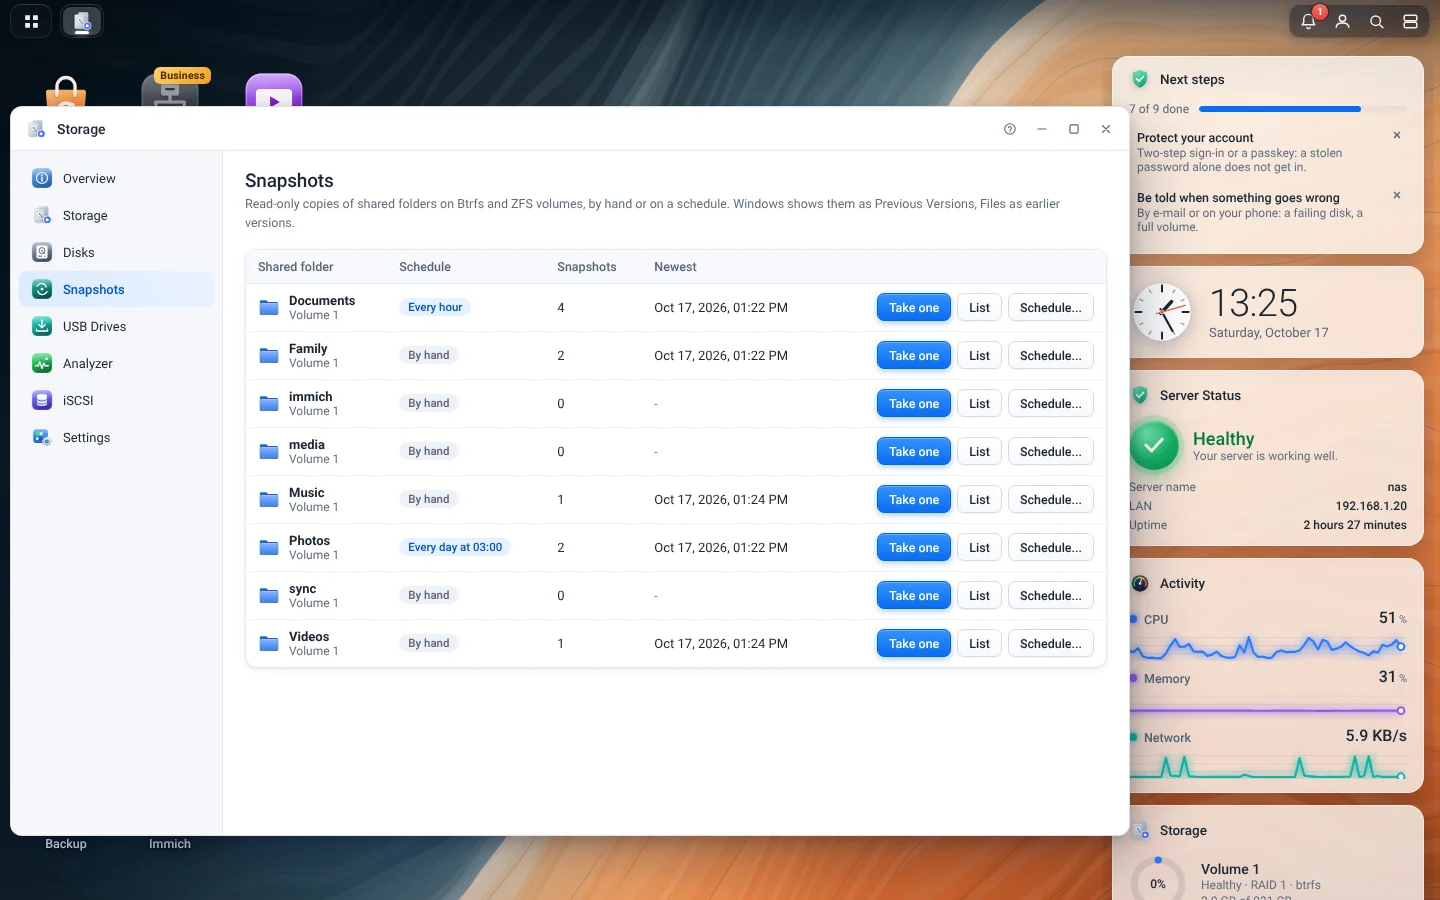Open the Overview section
This screenshot has width=1440, height=900.
click(x=117, y=179)
